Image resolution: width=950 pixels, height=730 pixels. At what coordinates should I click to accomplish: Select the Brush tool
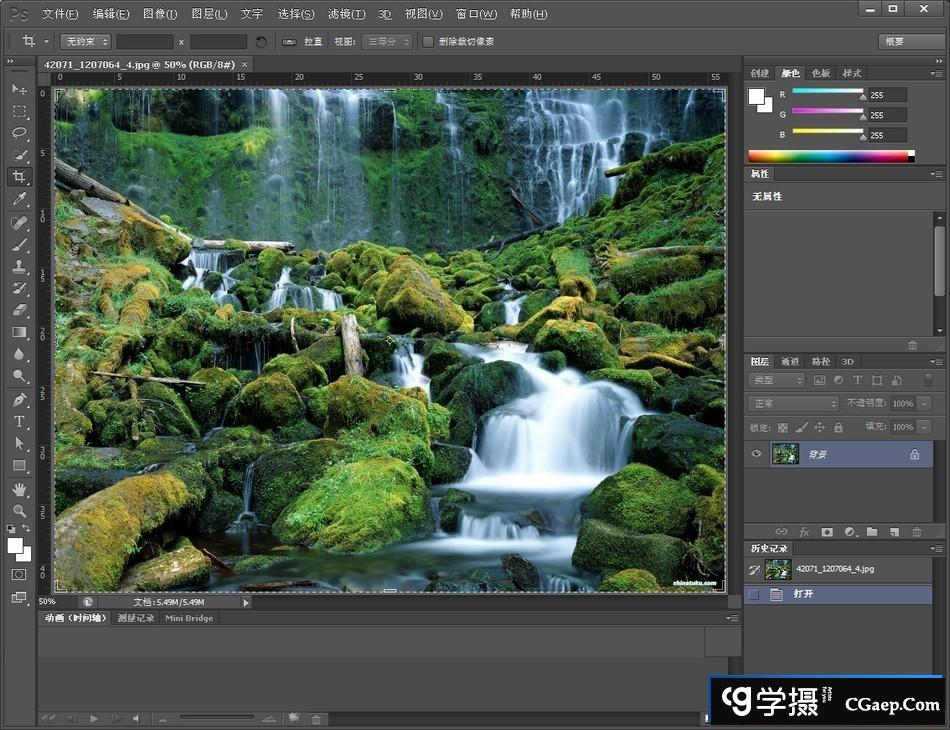tap(20, 243)
